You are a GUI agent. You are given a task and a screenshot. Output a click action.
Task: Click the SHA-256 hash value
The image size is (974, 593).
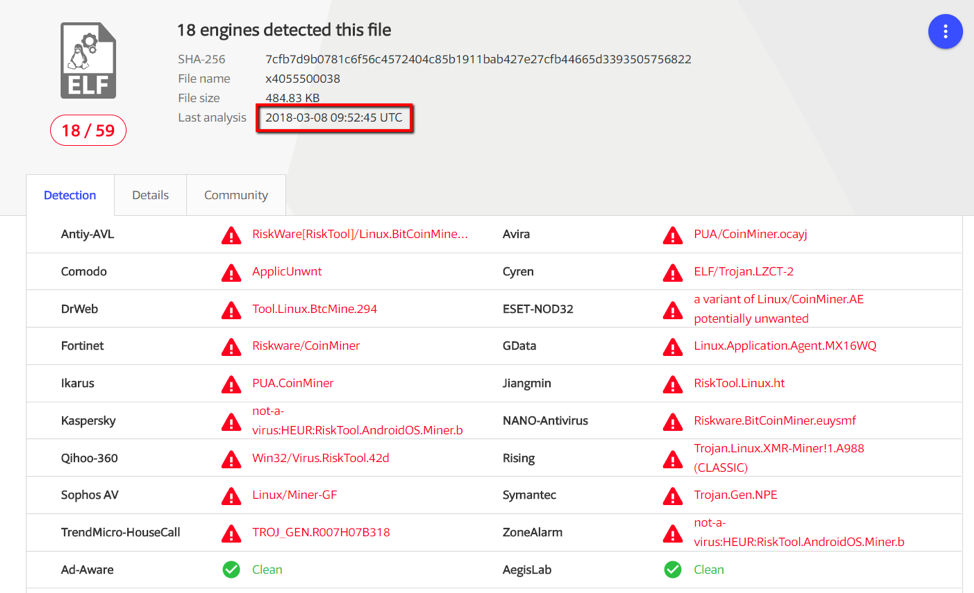[x=478, y=59]
